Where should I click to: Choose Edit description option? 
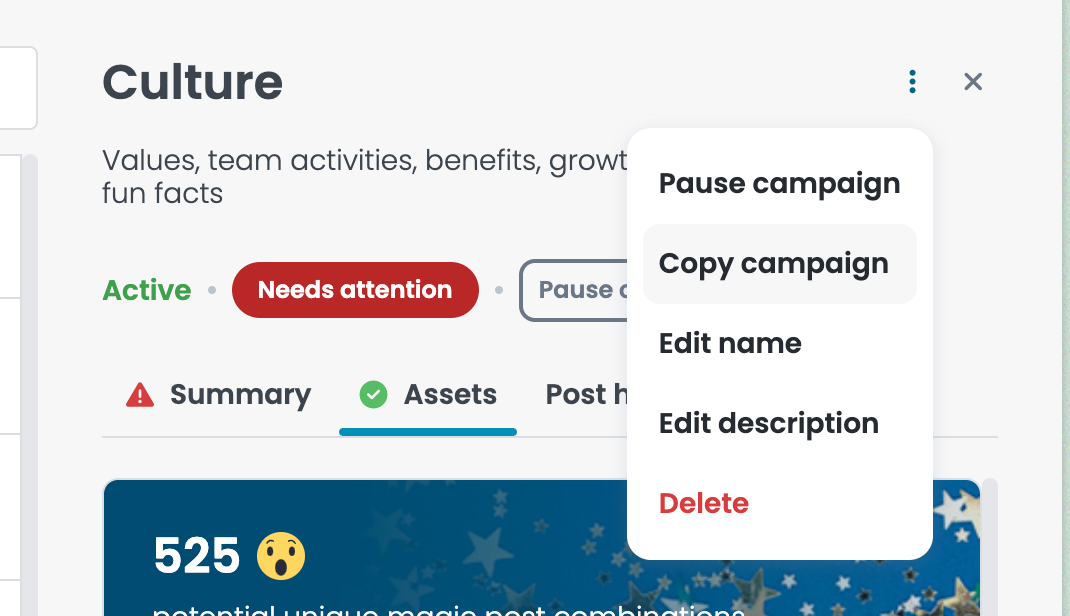[779, 423]
